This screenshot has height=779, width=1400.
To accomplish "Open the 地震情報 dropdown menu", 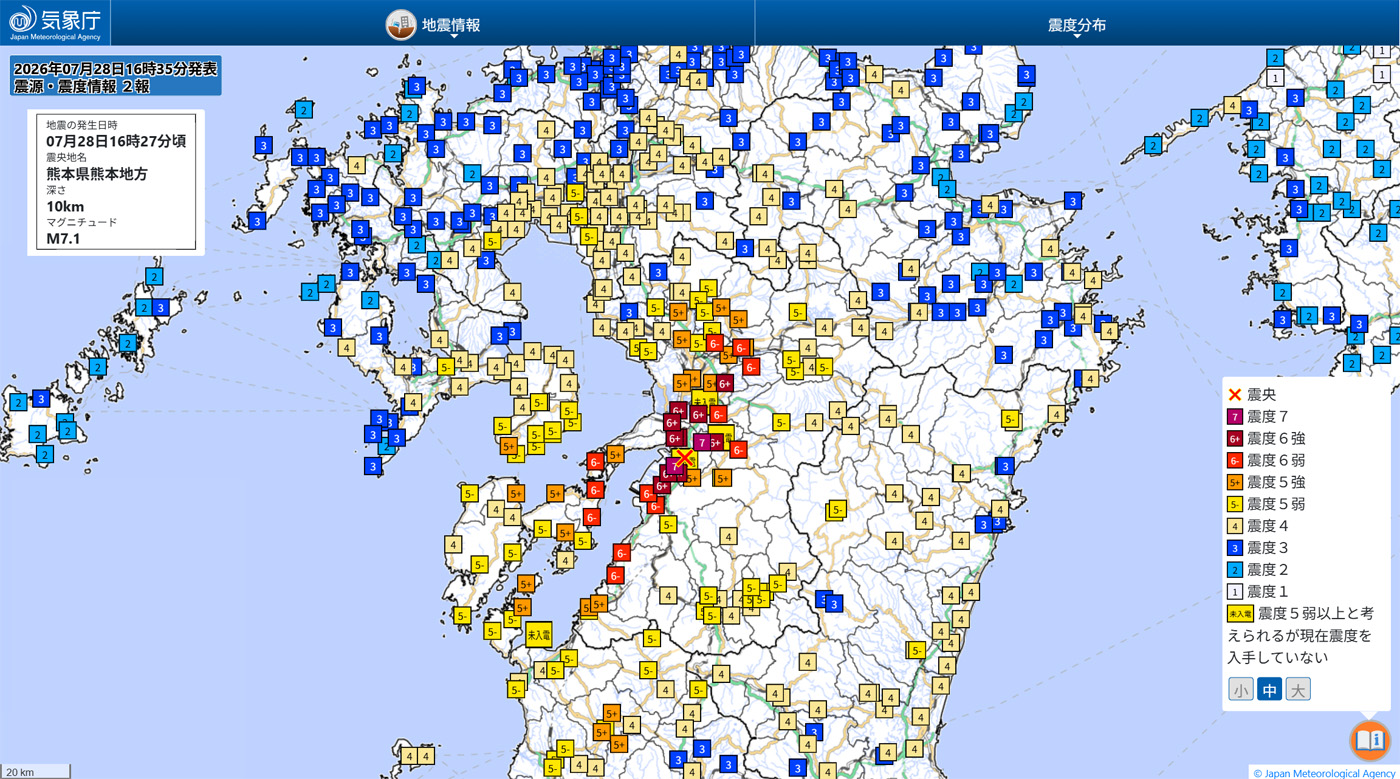I will 434,25.
